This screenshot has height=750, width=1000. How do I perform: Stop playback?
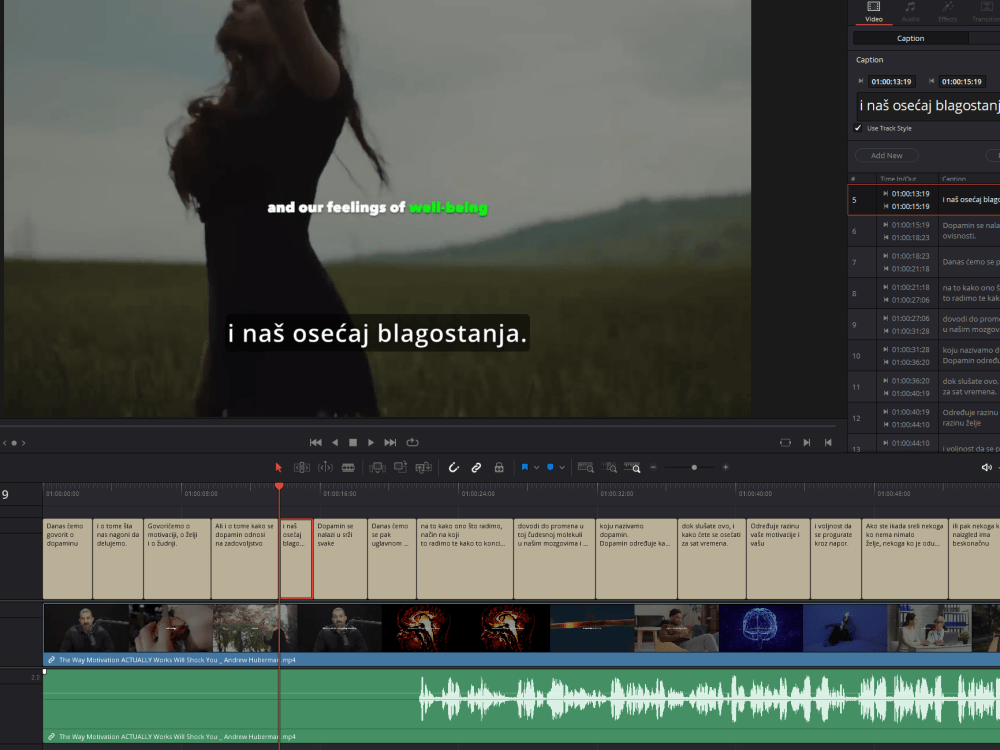point(353,443)
